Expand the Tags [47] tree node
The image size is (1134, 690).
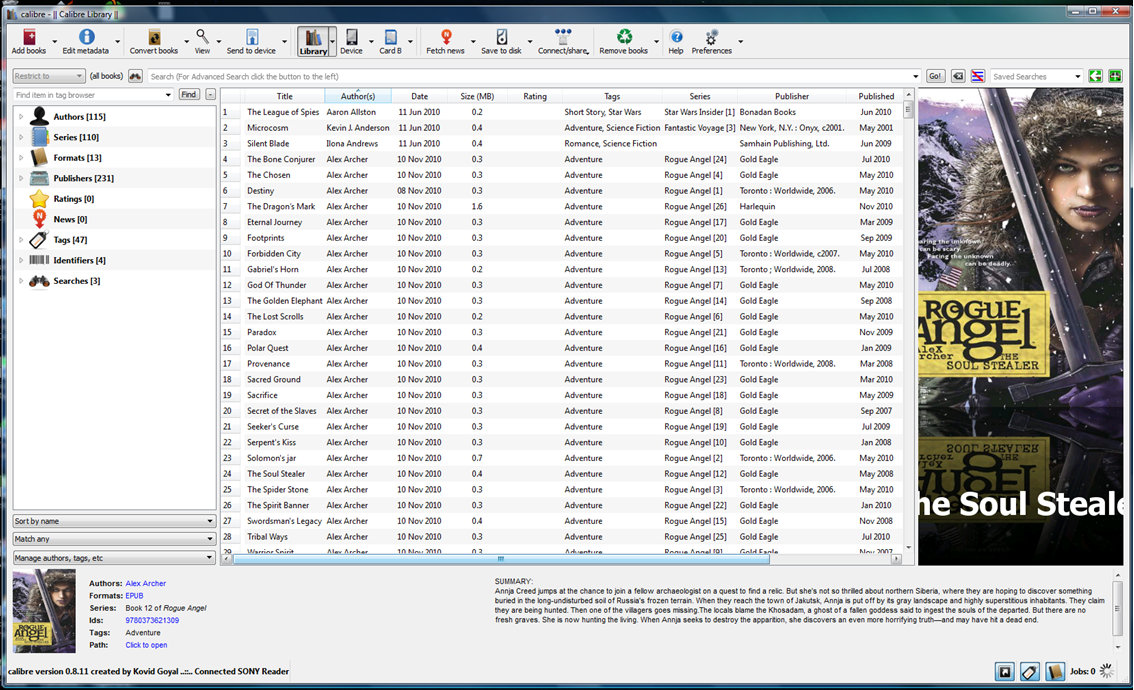tap(21, 239)
